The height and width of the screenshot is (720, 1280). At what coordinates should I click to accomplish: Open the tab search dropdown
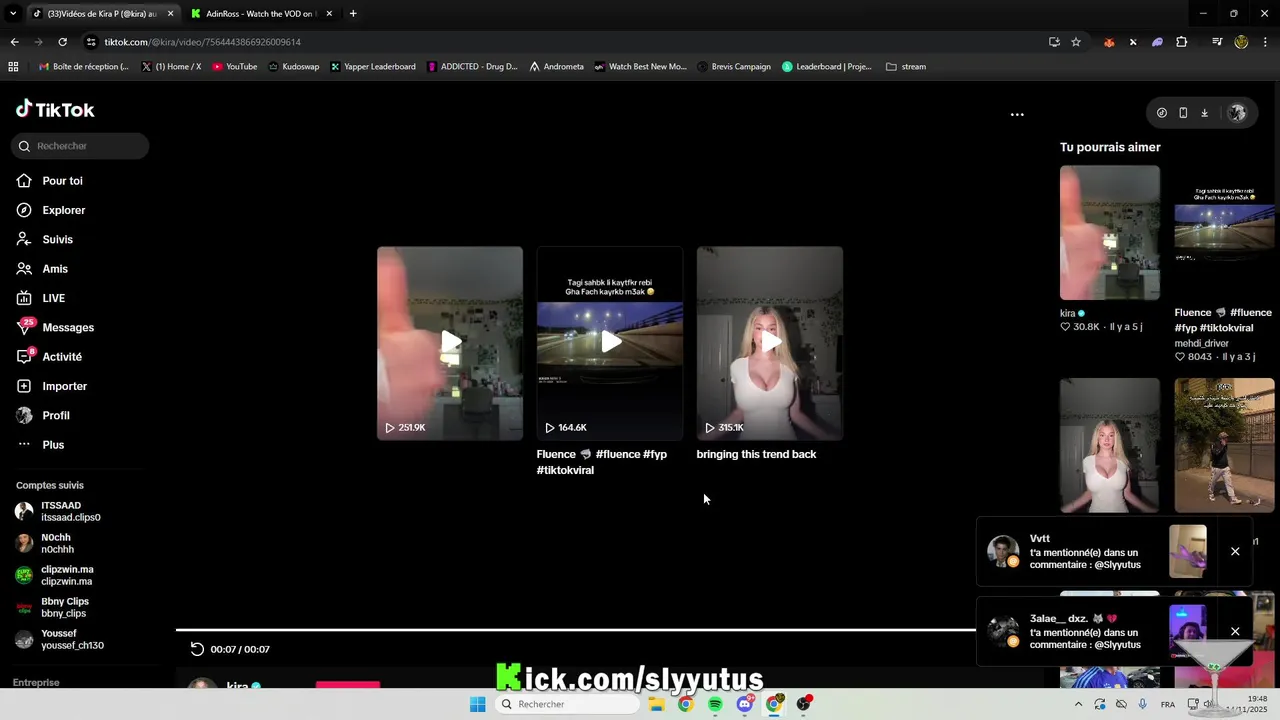point(13,14)
